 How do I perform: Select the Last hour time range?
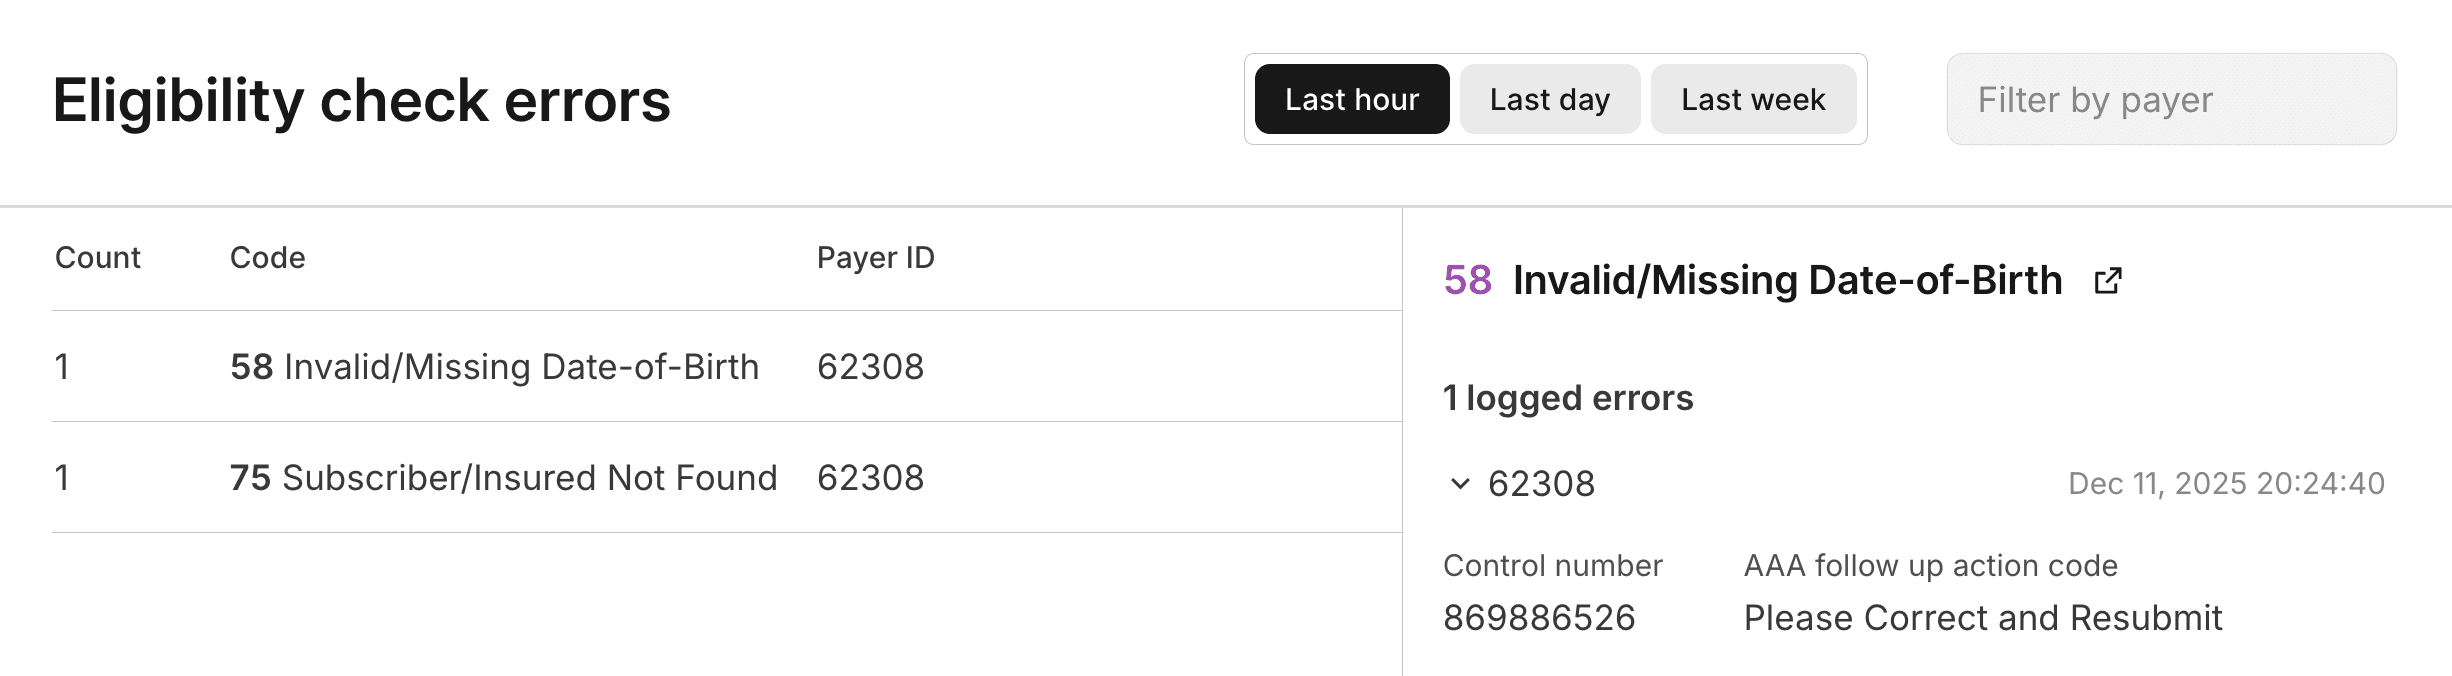(x=1351, y=100)
